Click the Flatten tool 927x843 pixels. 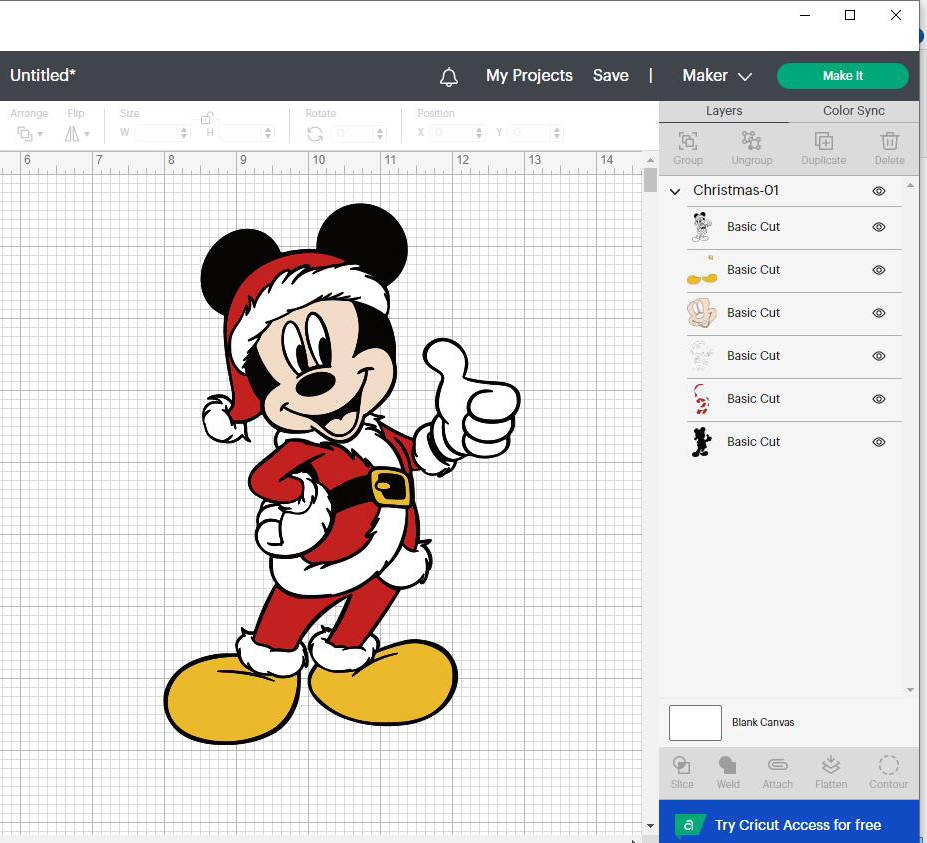831,765
